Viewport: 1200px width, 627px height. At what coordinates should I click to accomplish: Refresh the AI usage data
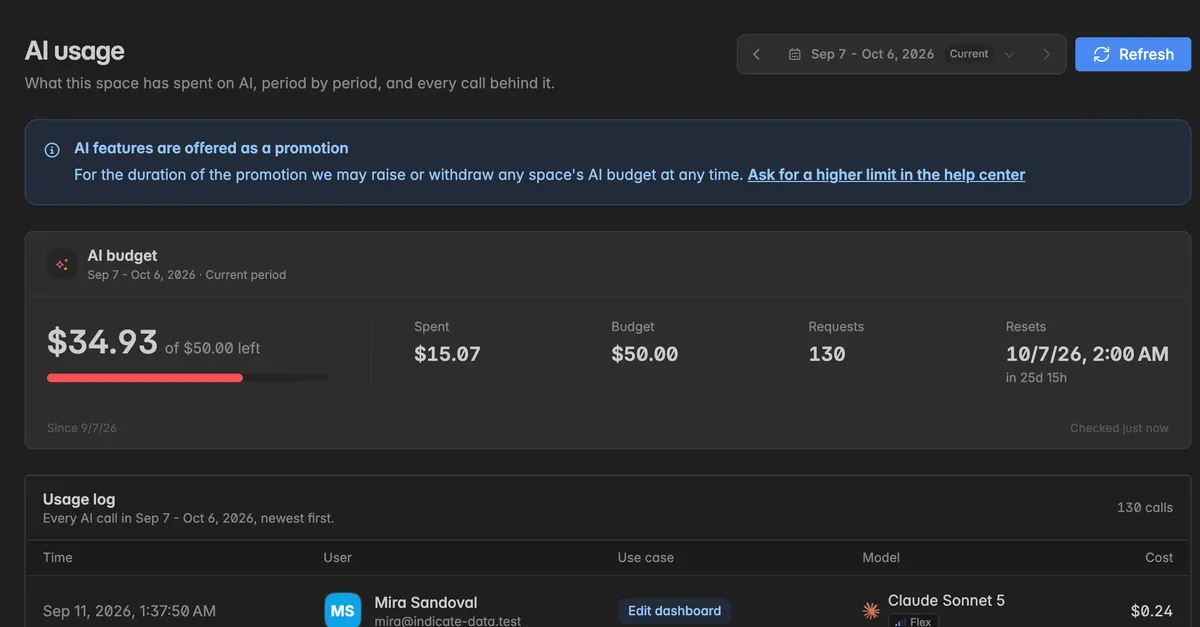click(1133, 54)
